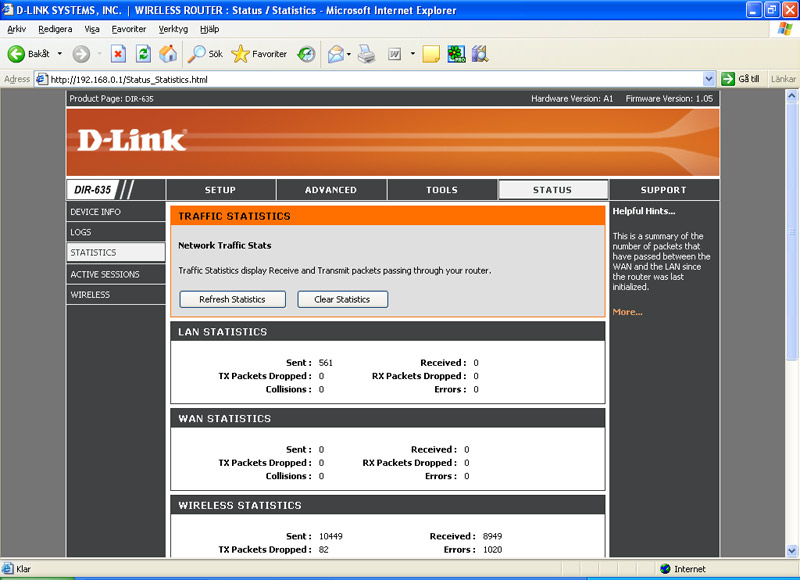This screenshot has width=800, height=580.
Task: Click the LAN Sent value 561
Action: 326,363
